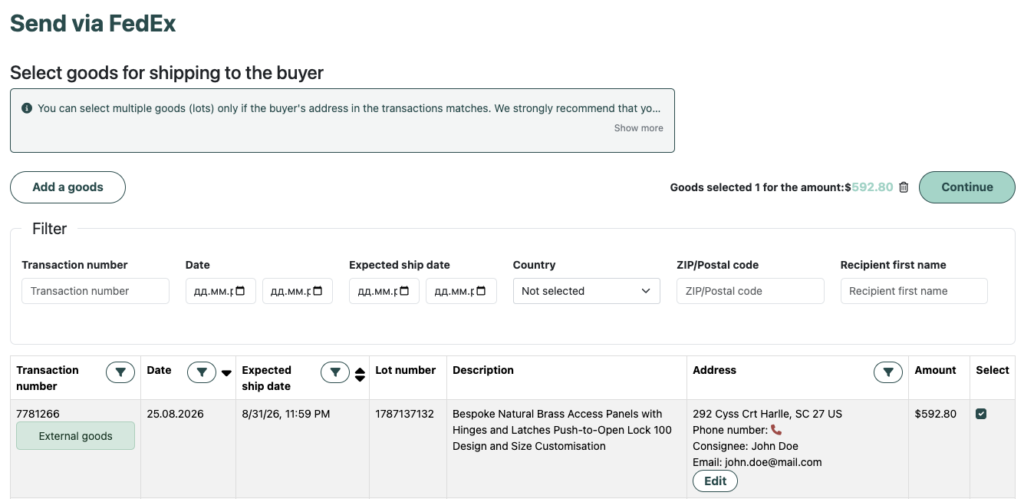Screen dimensions: 1024x499
Task: Open calendar on second Expected ship date field
Action: click(x=481, y=291)
